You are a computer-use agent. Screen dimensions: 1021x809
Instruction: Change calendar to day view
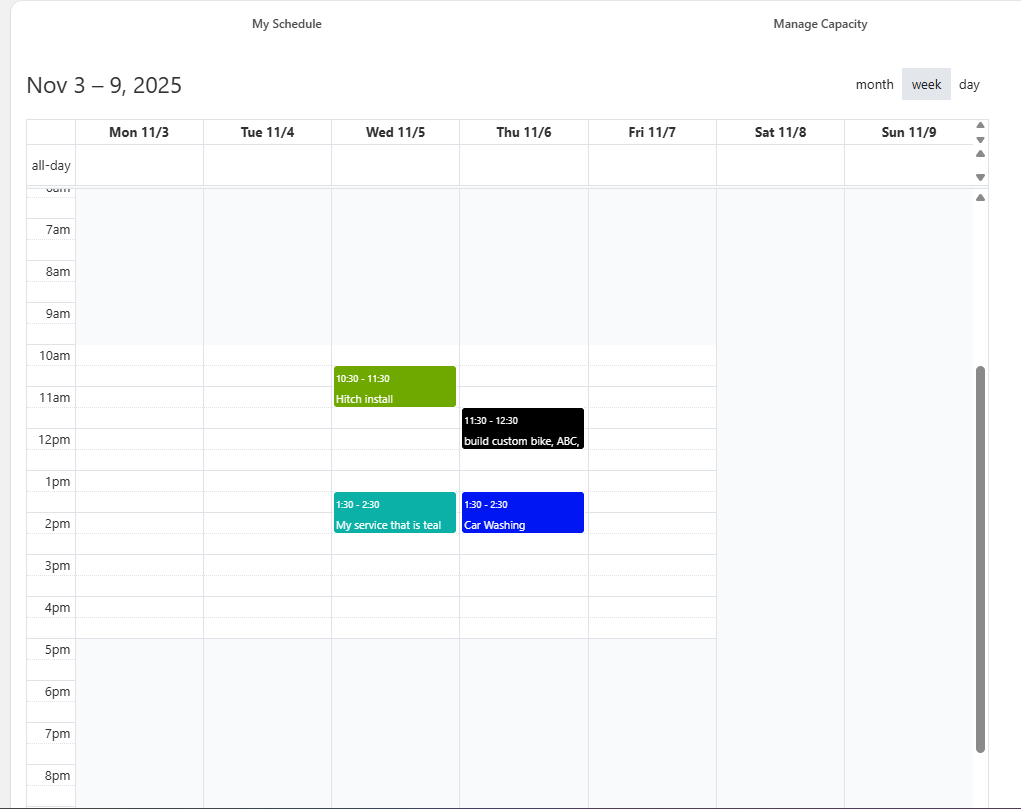(969, 85)
